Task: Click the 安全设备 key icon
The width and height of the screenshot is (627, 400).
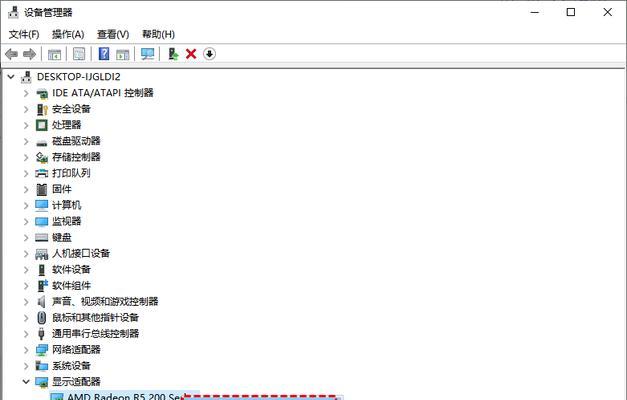Action: tap(42, 109)
